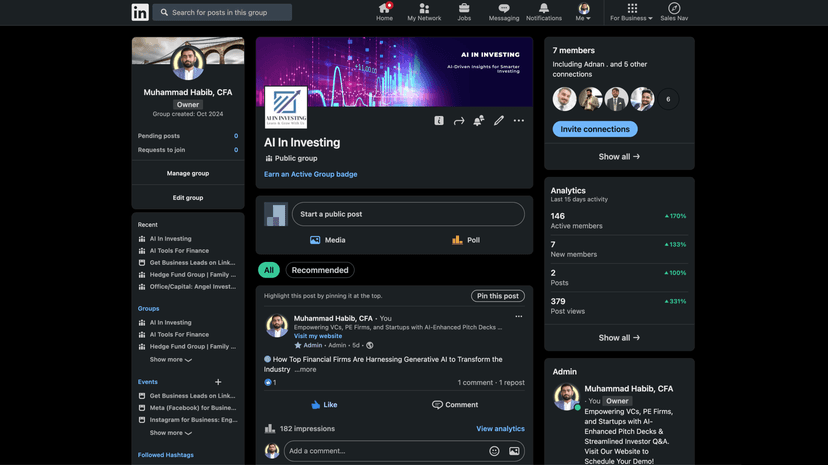
Task: Select the Recommended feed filter
Action: point(320,270)
